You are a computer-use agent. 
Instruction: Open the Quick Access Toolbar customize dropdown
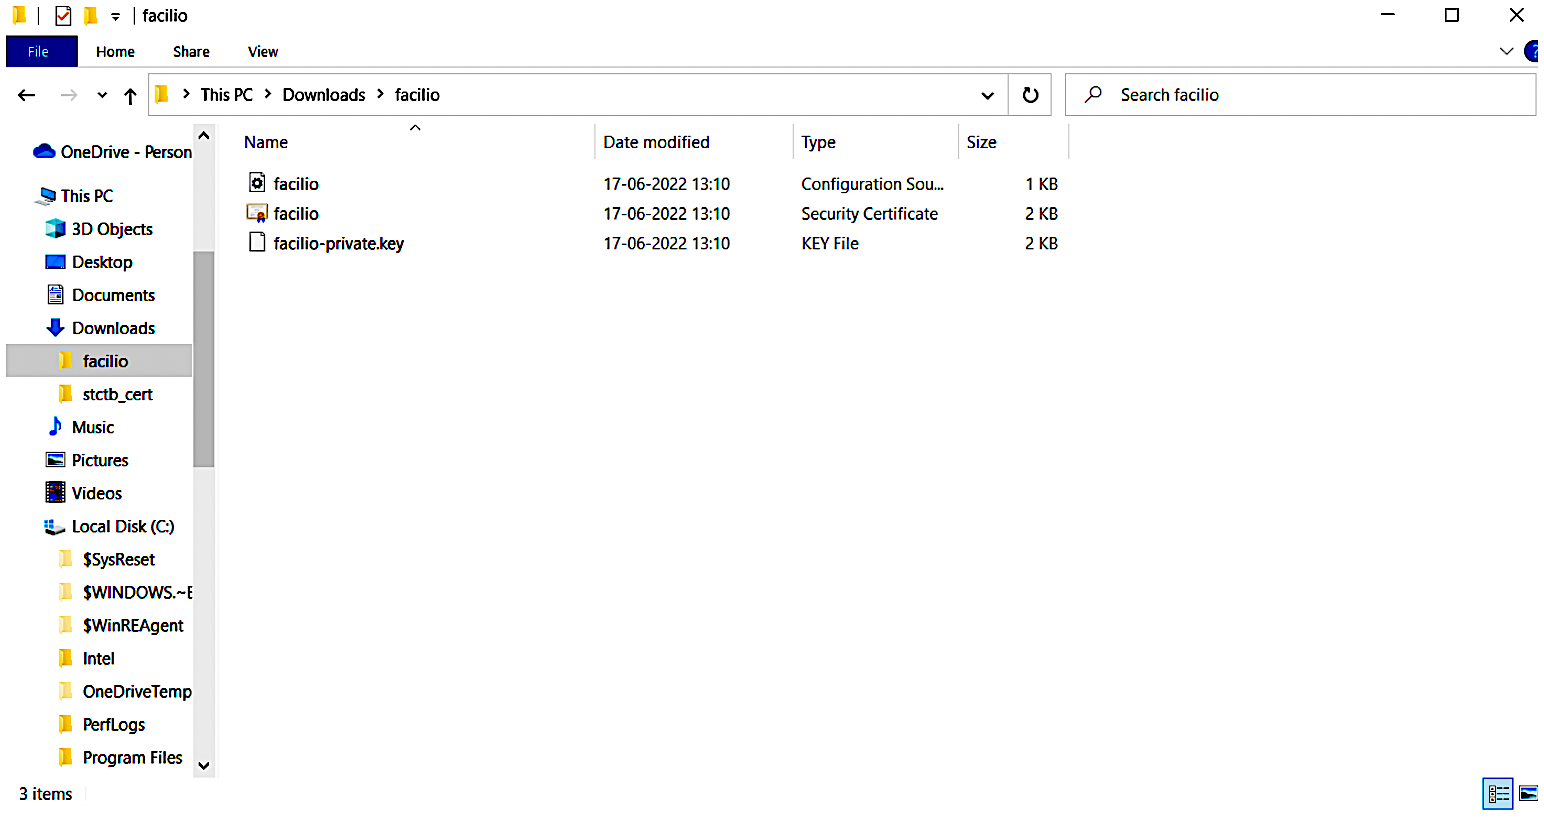[114, 15]
